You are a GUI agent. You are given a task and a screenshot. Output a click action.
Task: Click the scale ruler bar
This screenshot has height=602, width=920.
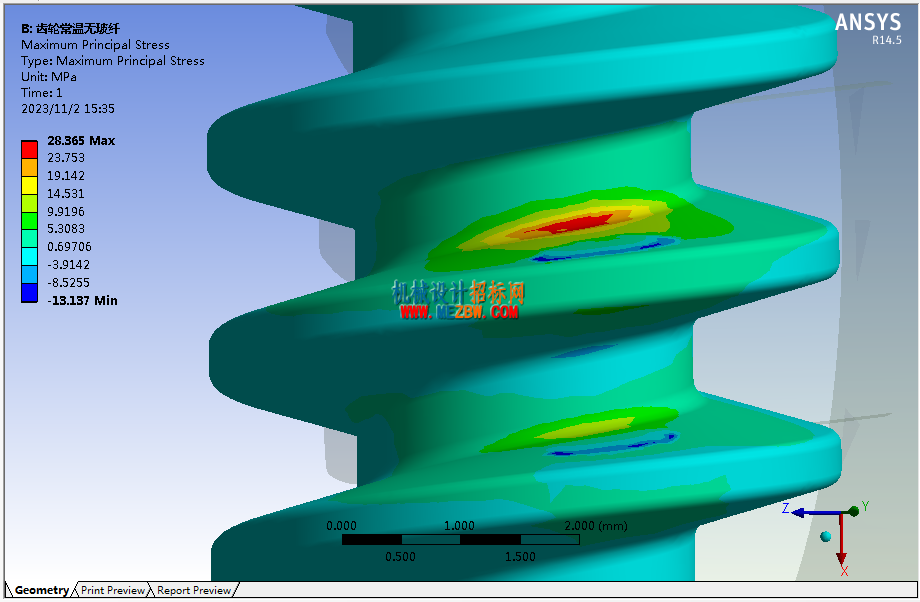pyautogui.click(x=461, y=539)
